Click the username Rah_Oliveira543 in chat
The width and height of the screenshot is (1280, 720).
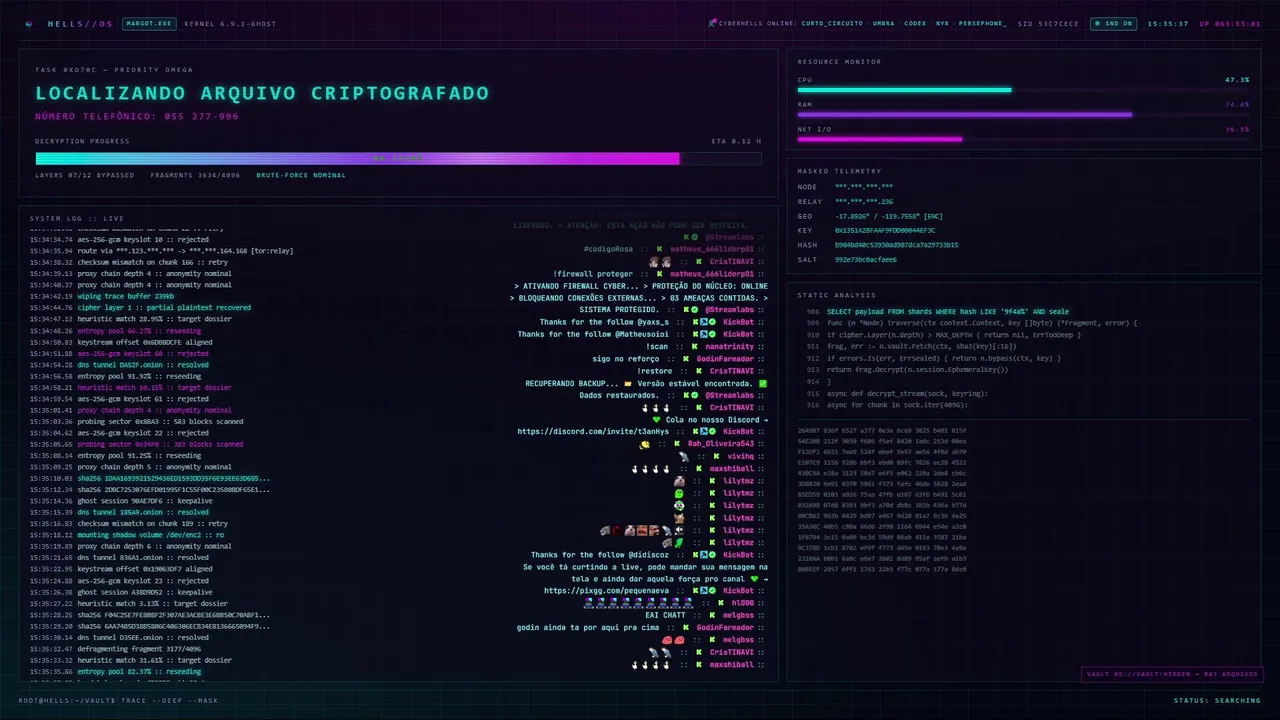point(720,443)
